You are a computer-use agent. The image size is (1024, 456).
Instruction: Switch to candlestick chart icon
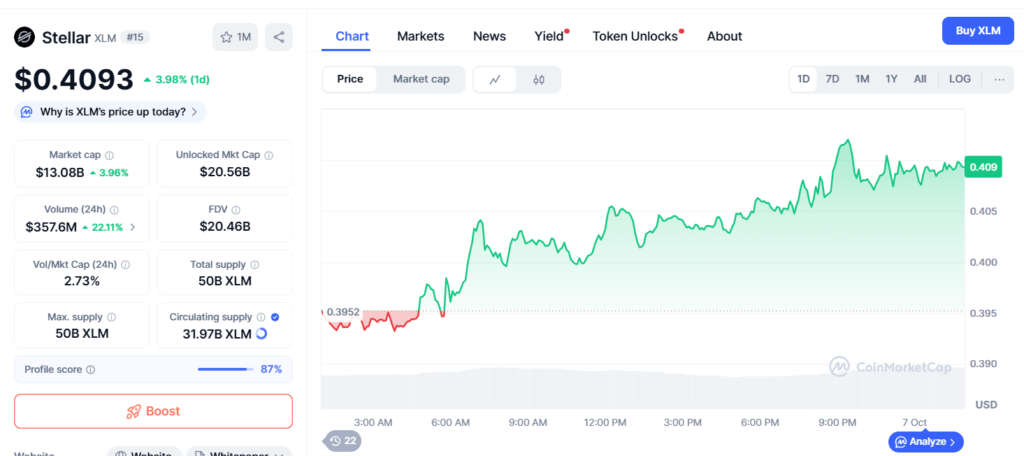(538, 79)
